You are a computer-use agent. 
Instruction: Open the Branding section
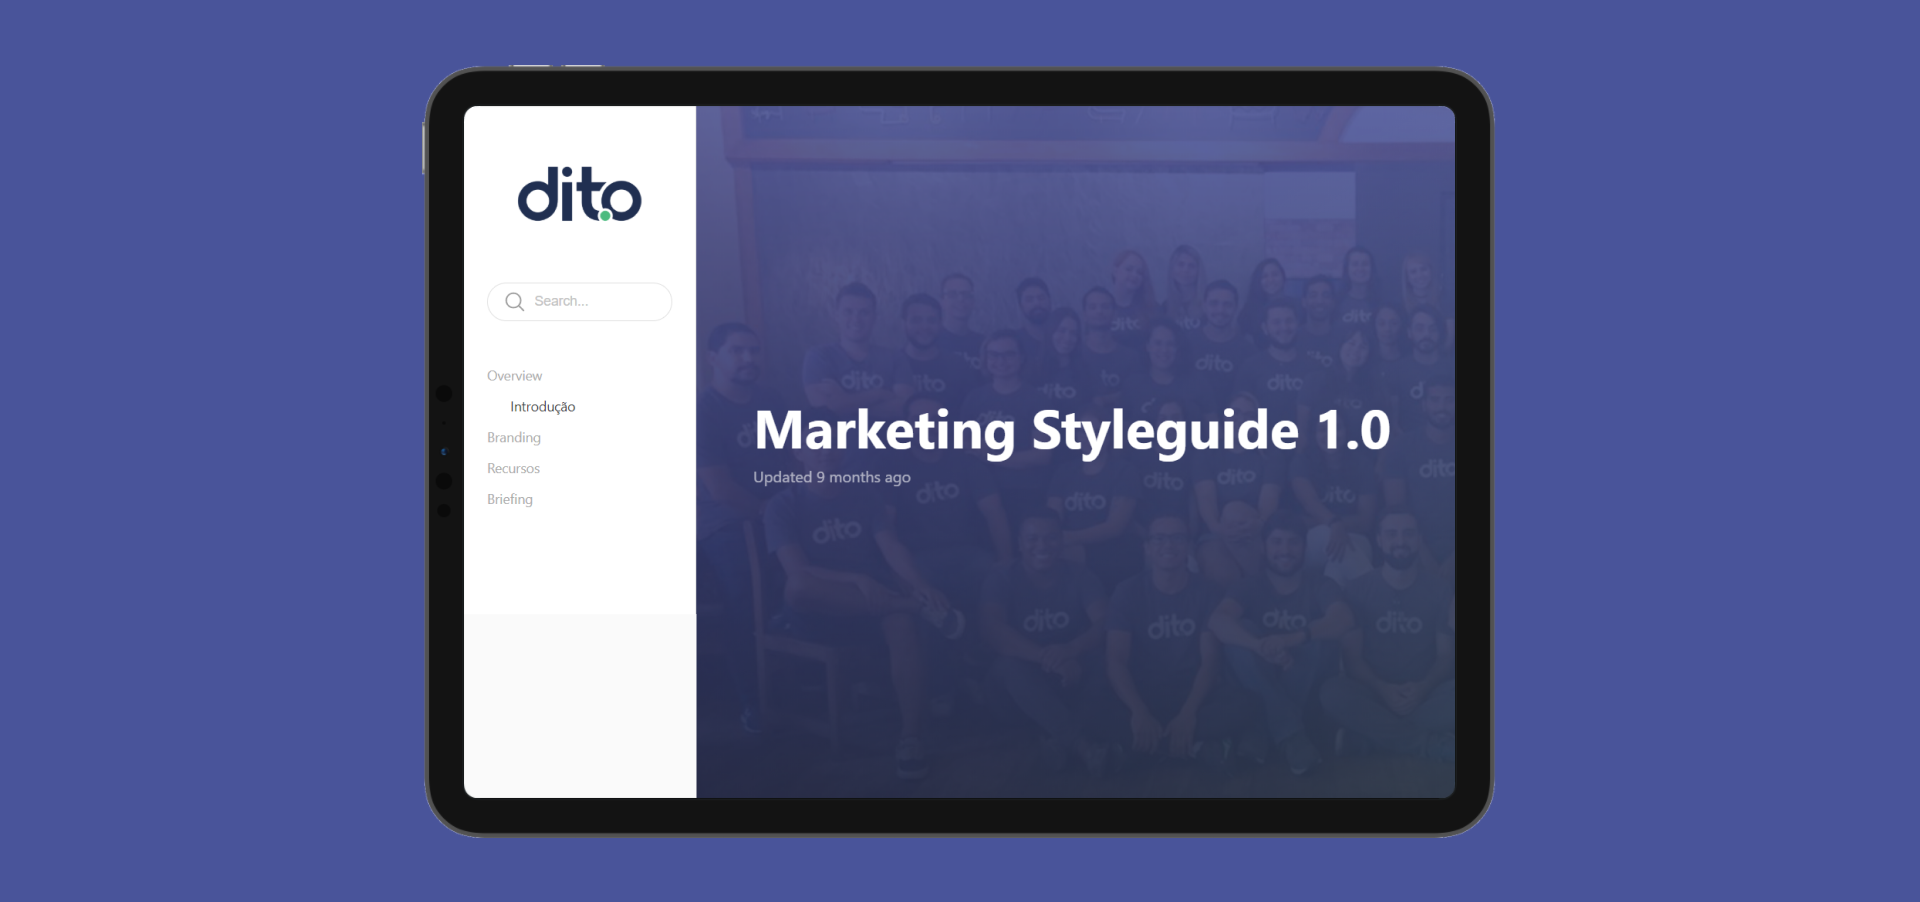(x=513, y=438)
